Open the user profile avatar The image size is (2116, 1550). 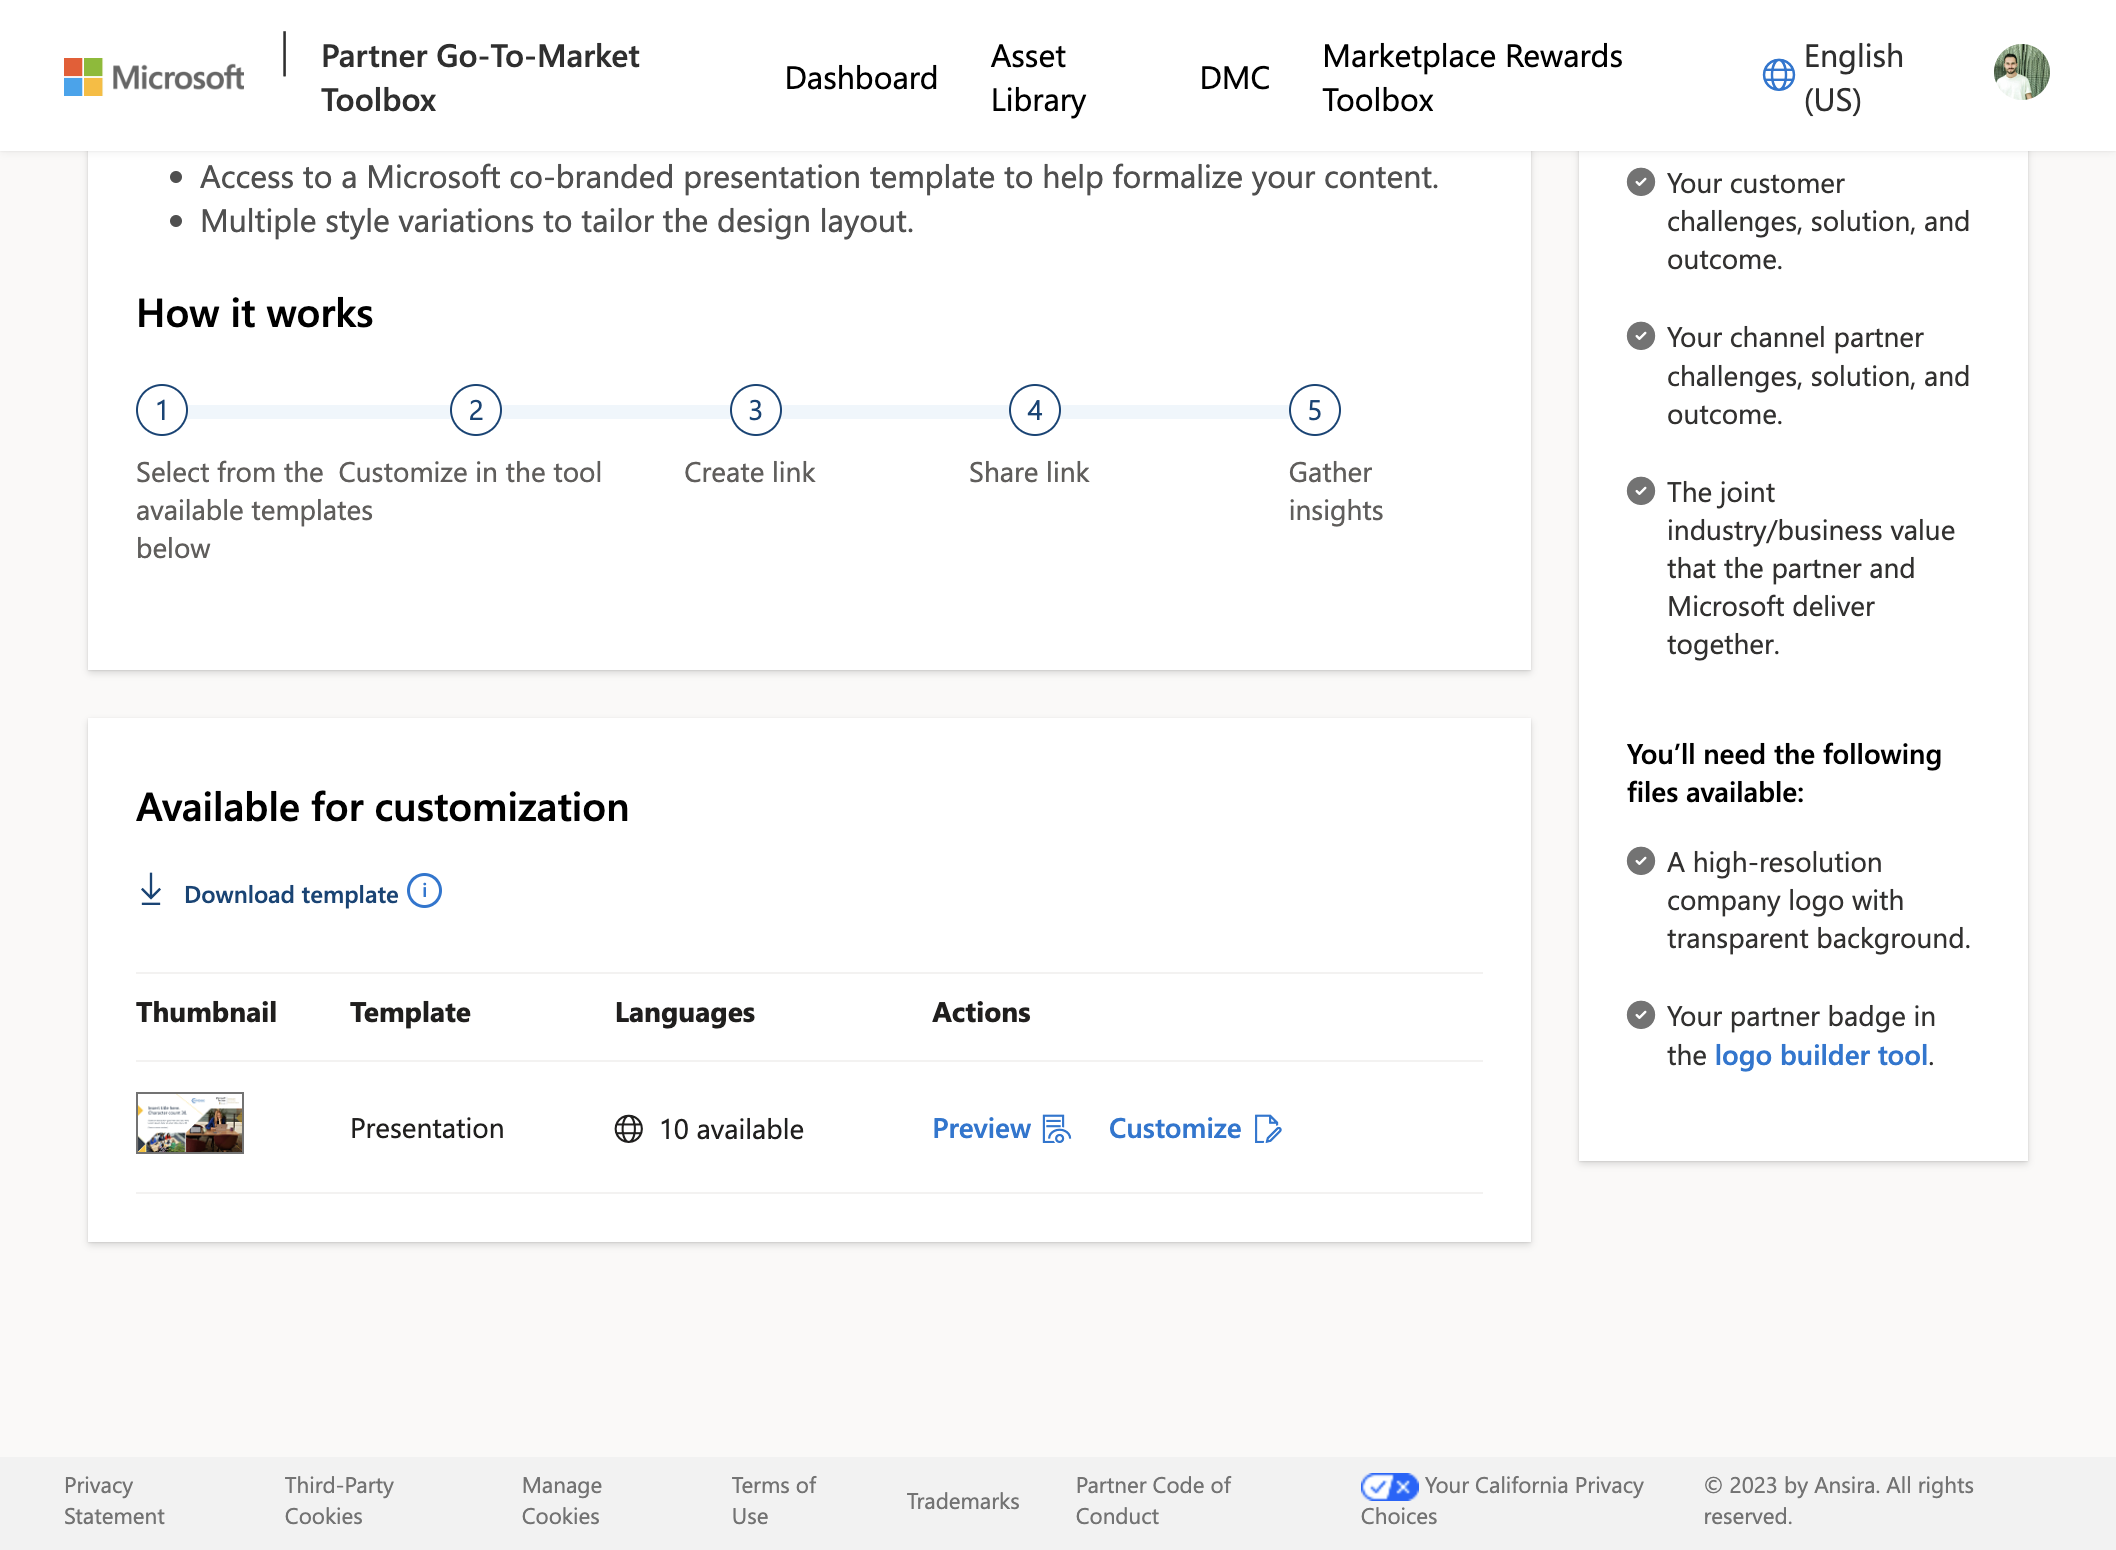click(2021, 72)
